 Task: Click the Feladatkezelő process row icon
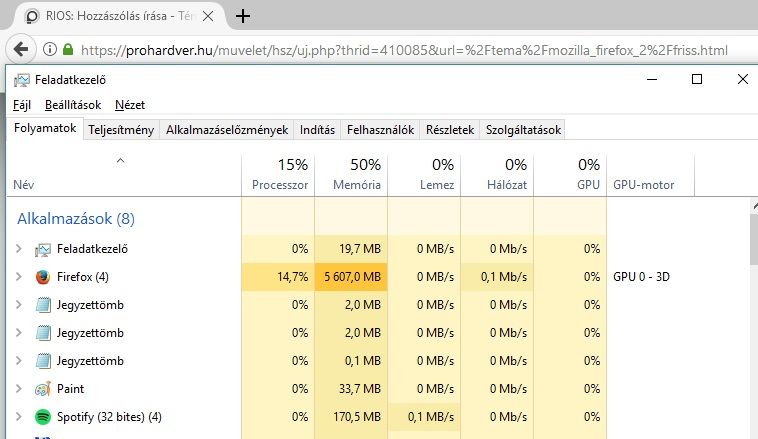click(43, 249)
